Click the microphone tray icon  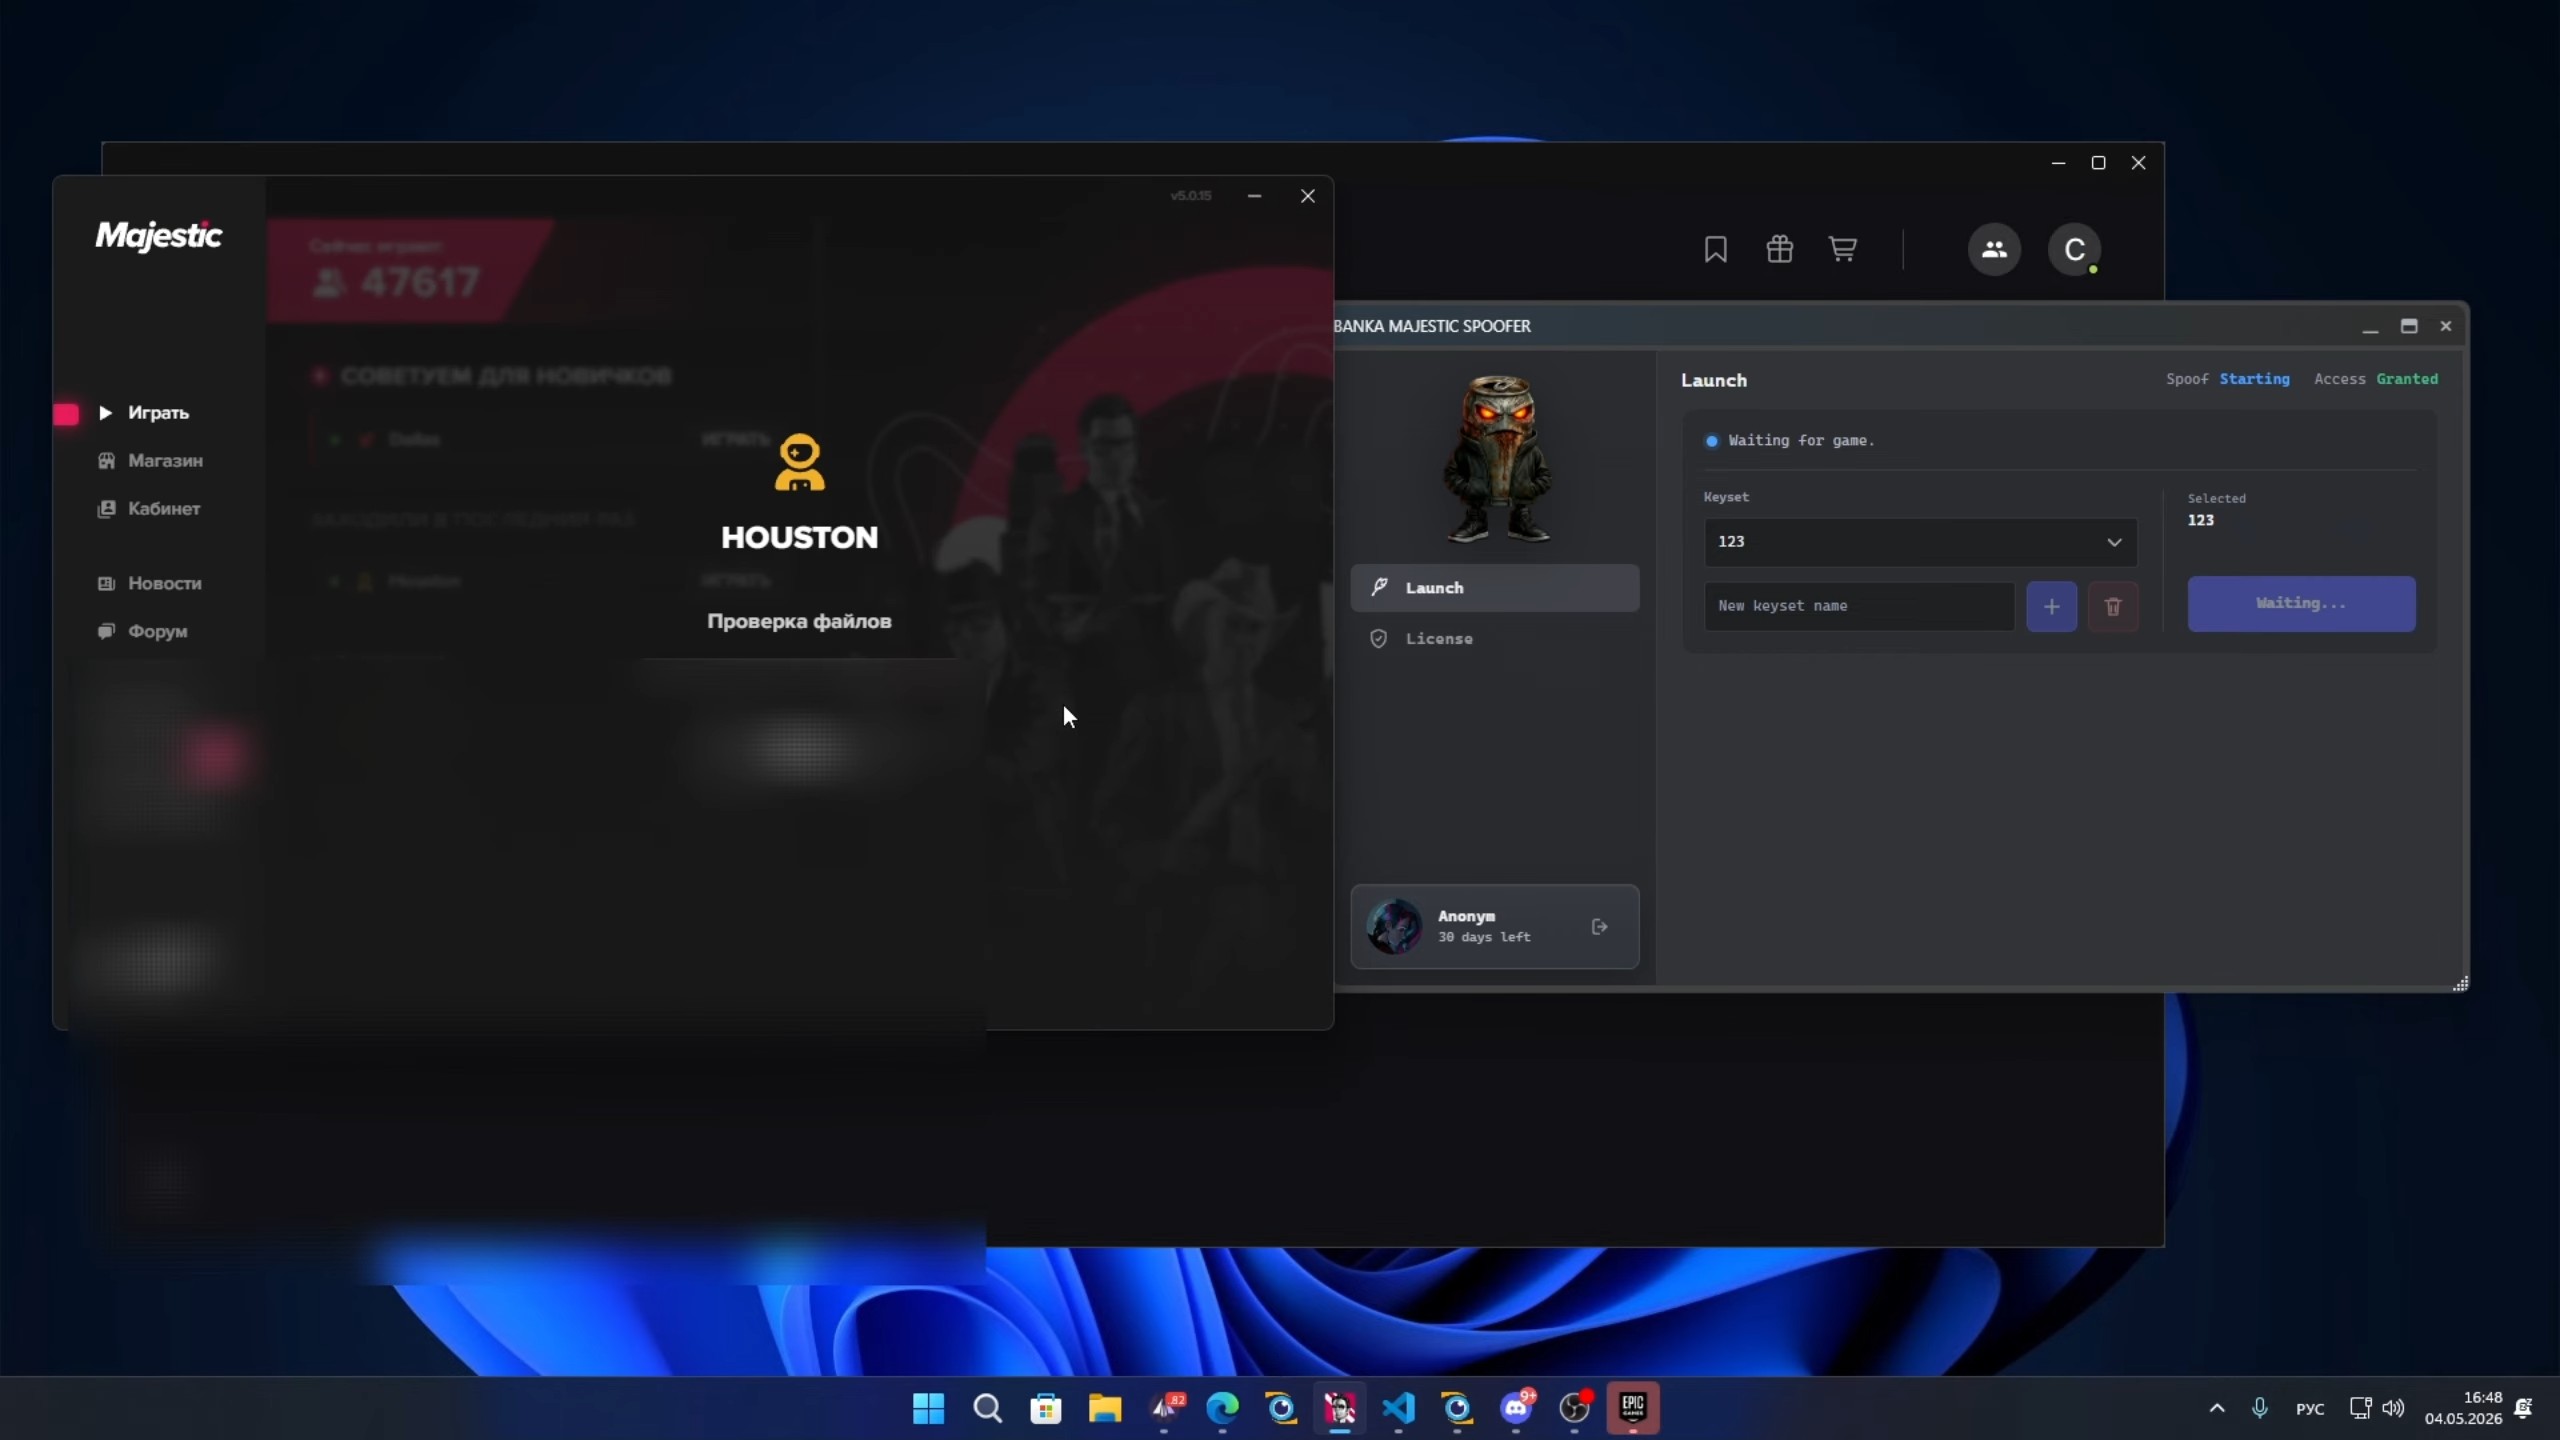(2260, 1408)
